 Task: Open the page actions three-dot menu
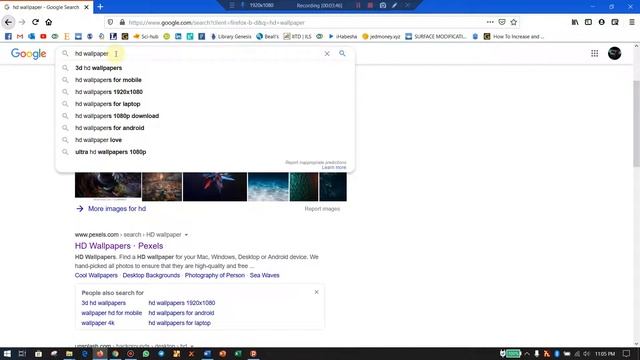tap(490, 22)
